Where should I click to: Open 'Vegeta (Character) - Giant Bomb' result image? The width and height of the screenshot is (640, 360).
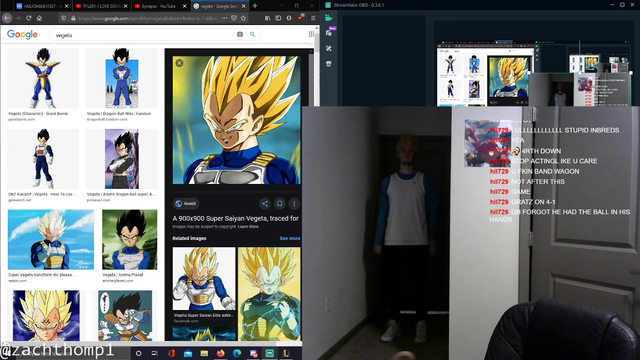point(43,78)
